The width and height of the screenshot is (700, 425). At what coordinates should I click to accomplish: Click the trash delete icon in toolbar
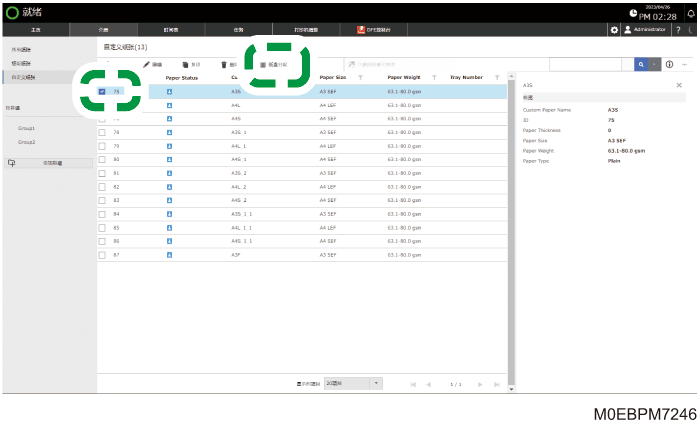pos(224,65)
